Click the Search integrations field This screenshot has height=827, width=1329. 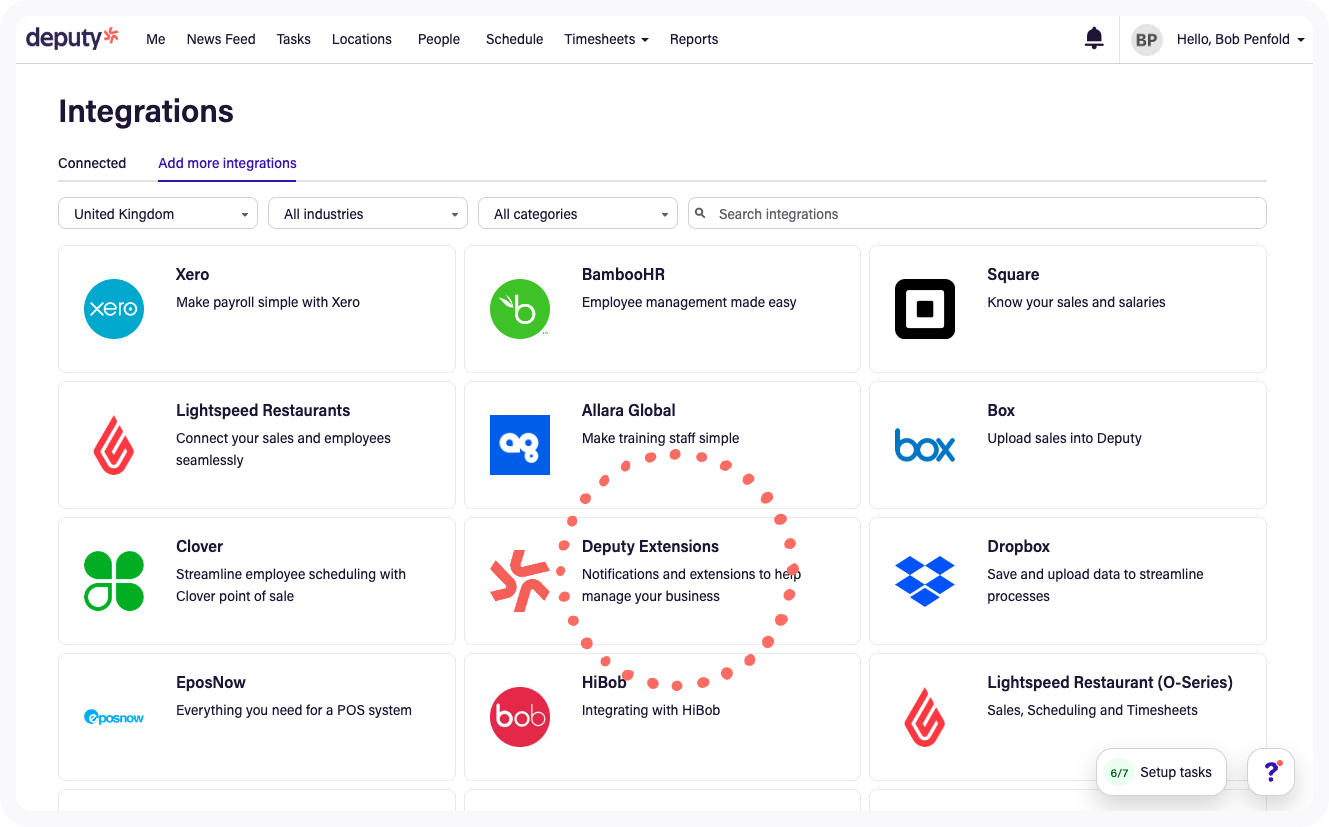click(977, 213)
